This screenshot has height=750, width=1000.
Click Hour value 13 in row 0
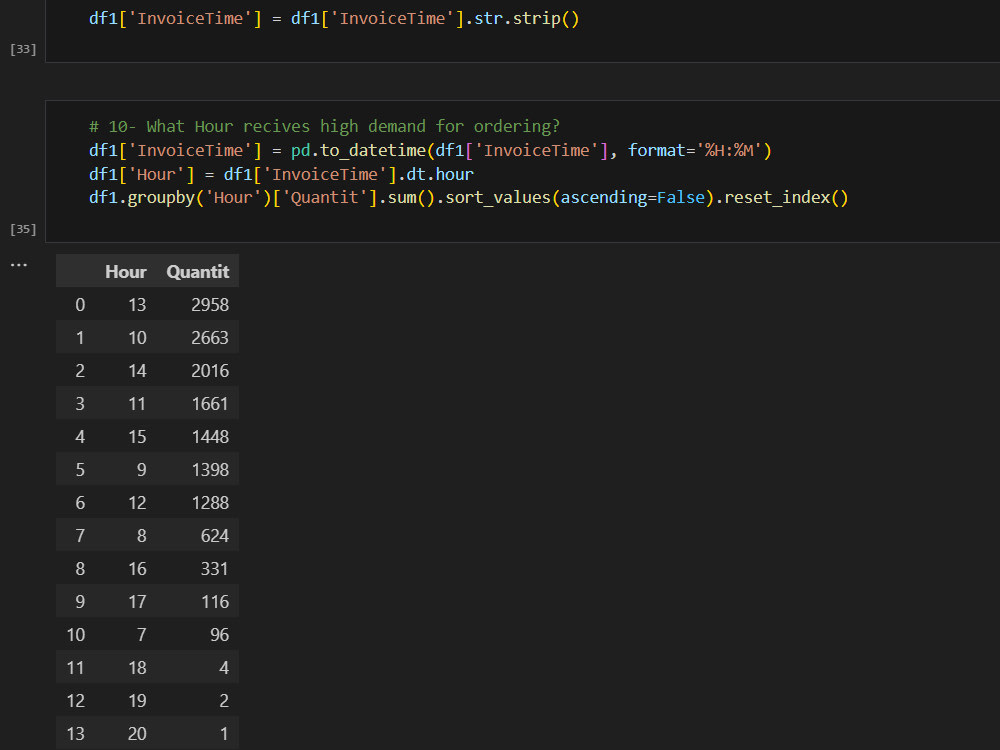click(x=137, y=305)
